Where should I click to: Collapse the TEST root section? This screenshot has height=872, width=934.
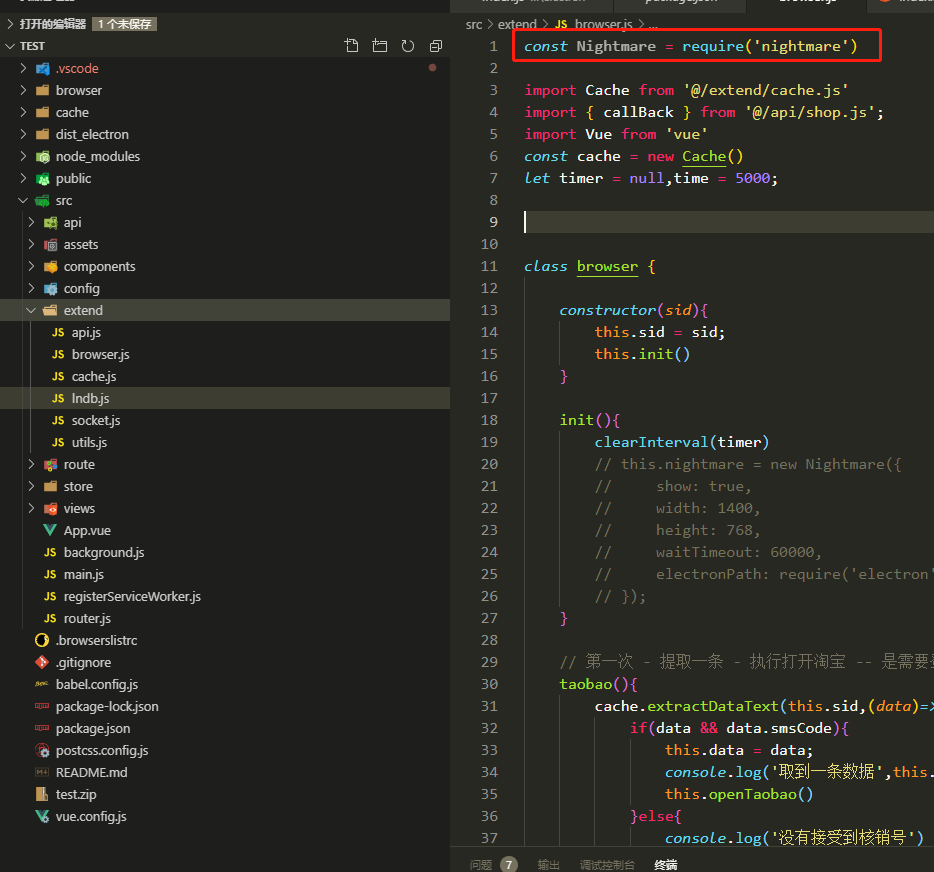pos(10,46)
